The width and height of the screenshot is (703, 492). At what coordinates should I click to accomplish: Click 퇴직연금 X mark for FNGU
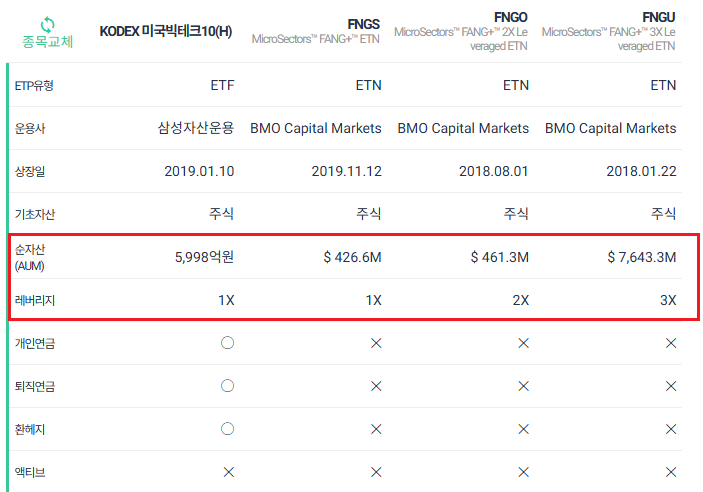click(671, 387)
